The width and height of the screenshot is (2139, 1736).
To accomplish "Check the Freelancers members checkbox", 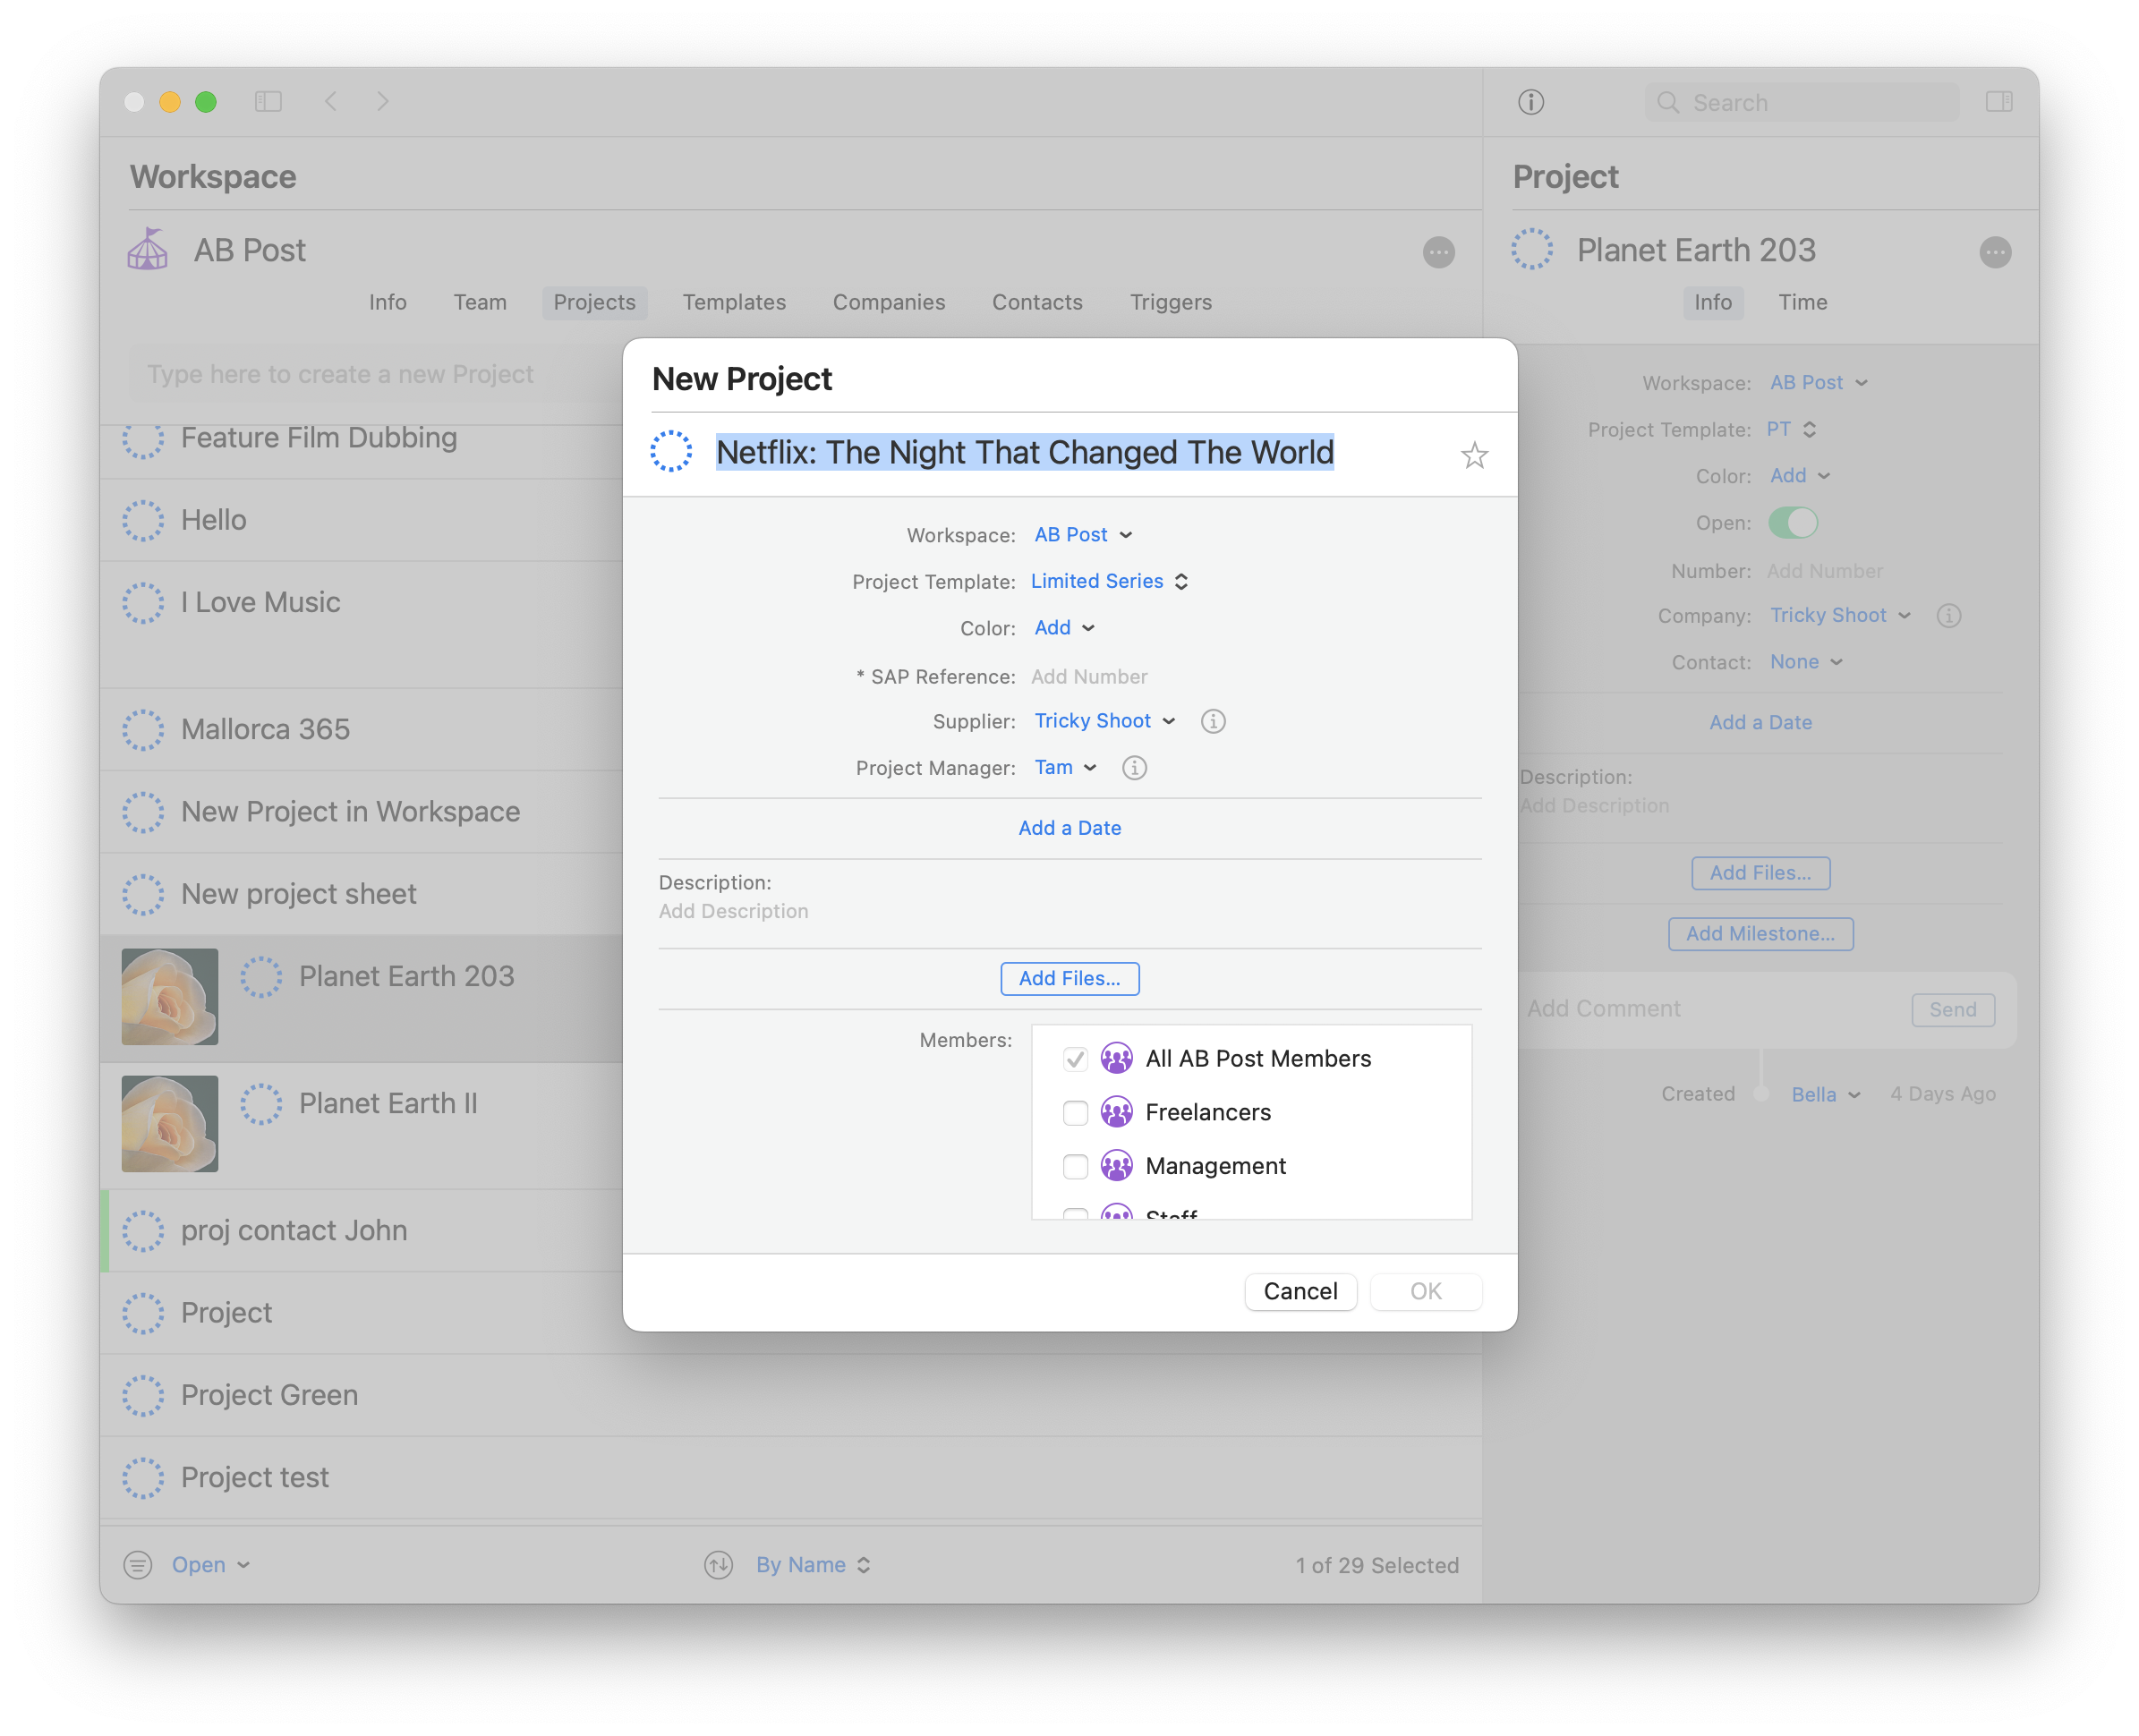I will tap(1075, 1113).
